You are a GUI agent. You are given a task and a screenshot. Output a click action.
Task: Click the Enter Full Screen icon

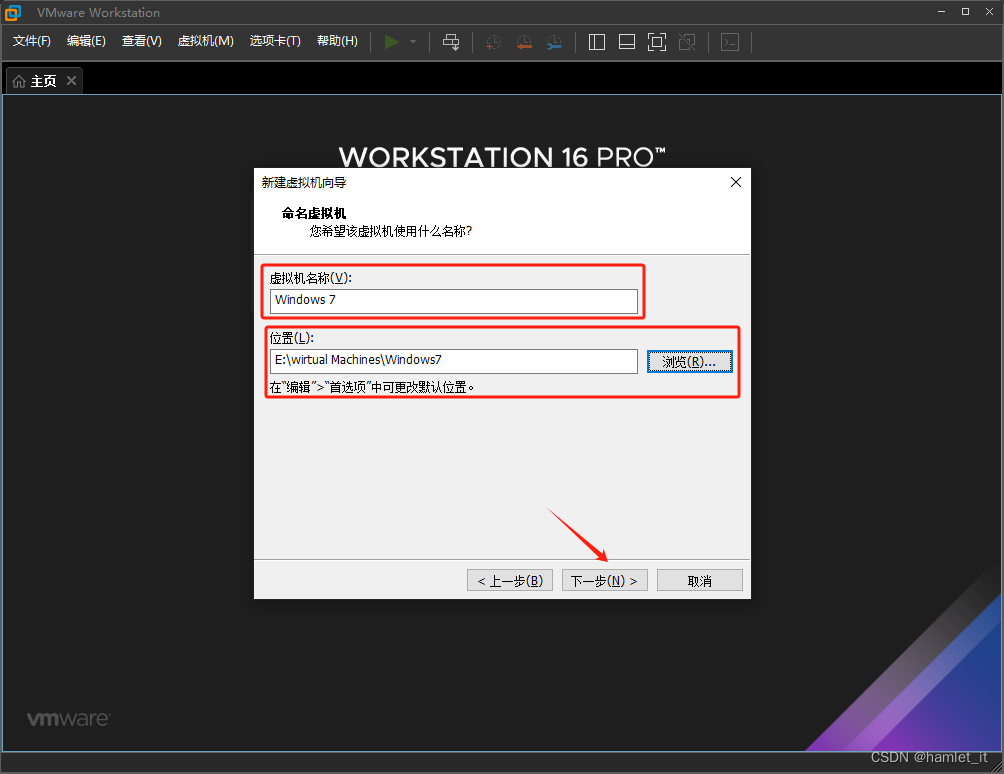[x=657, y=42]
